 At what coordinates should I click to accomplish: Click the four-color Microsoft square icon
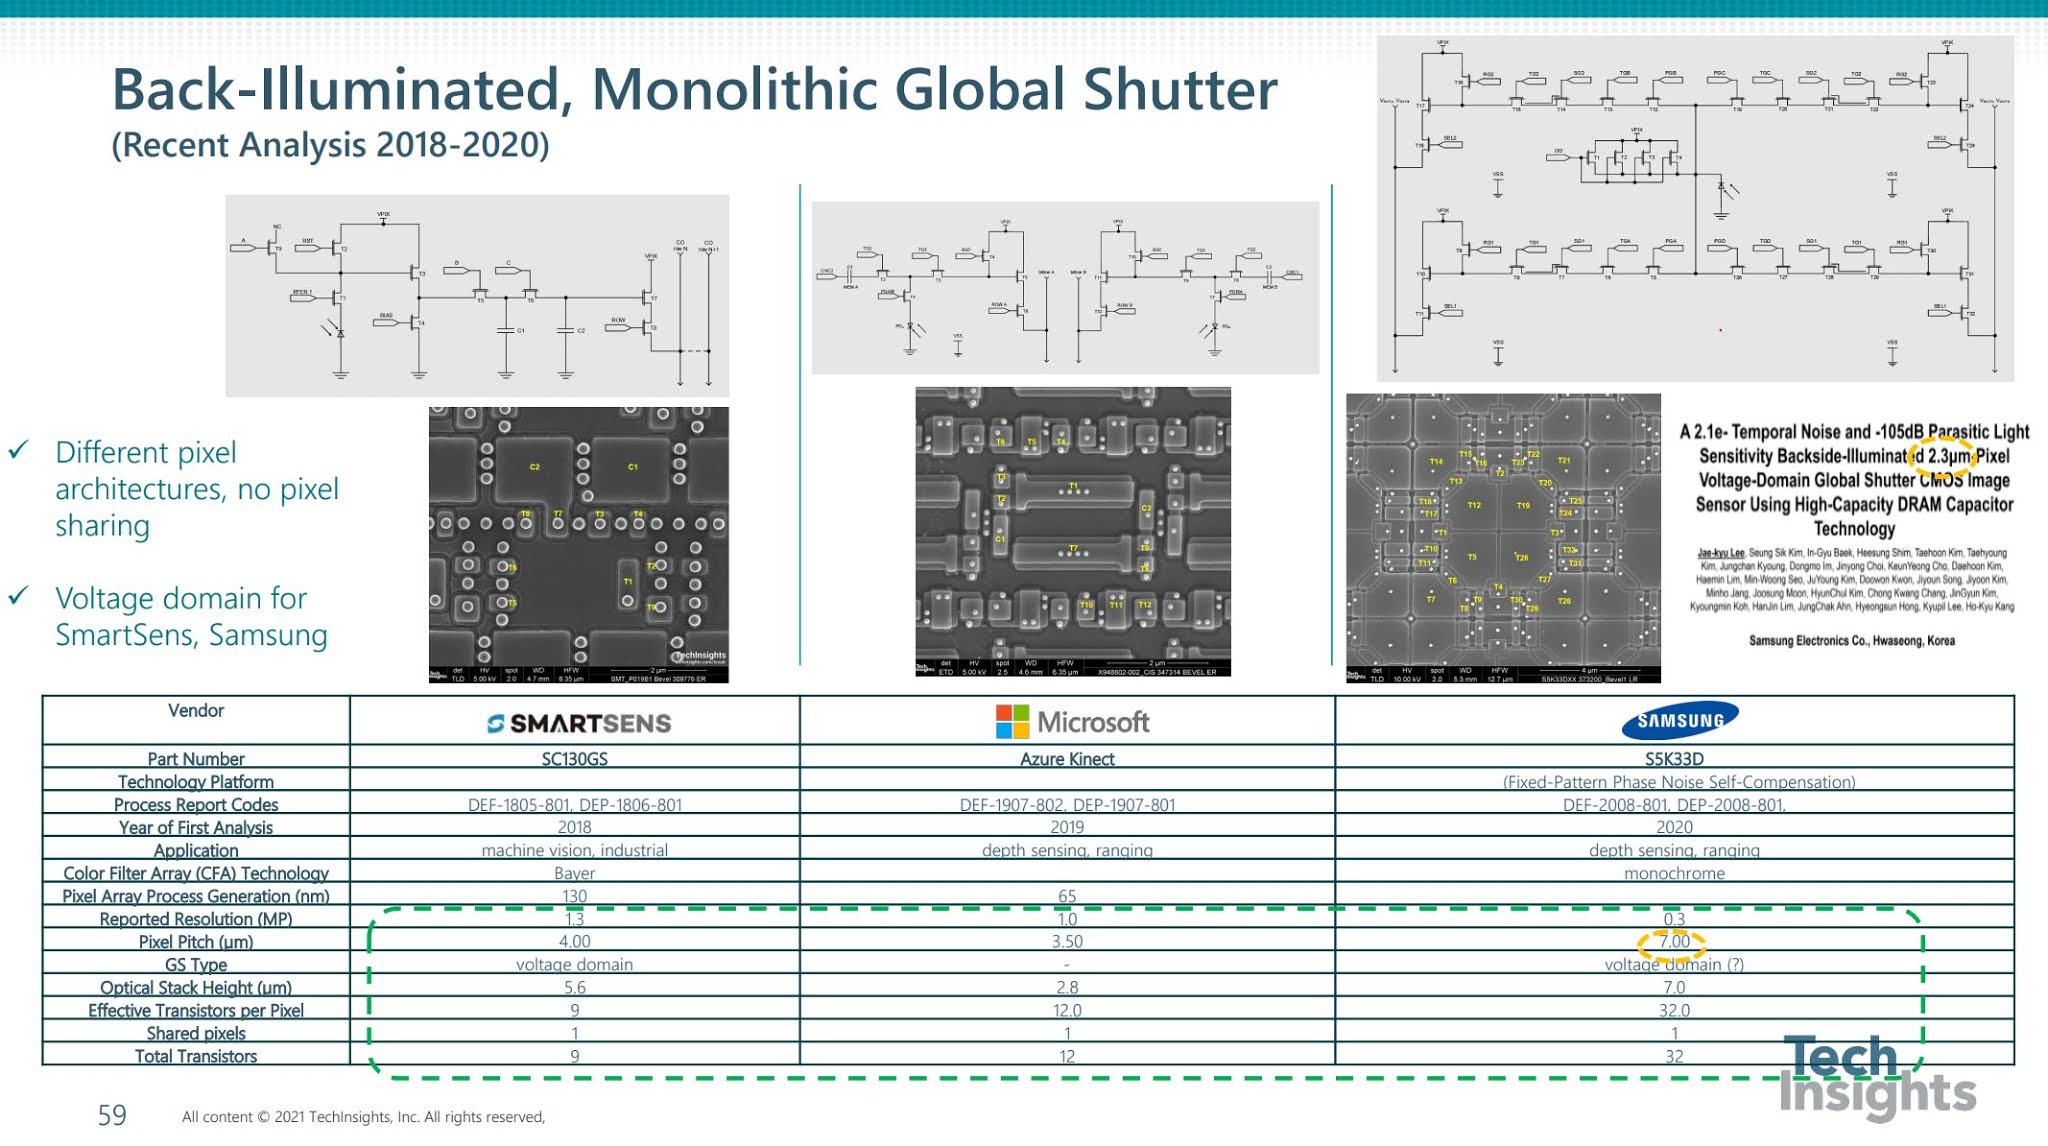(1014, 721)
